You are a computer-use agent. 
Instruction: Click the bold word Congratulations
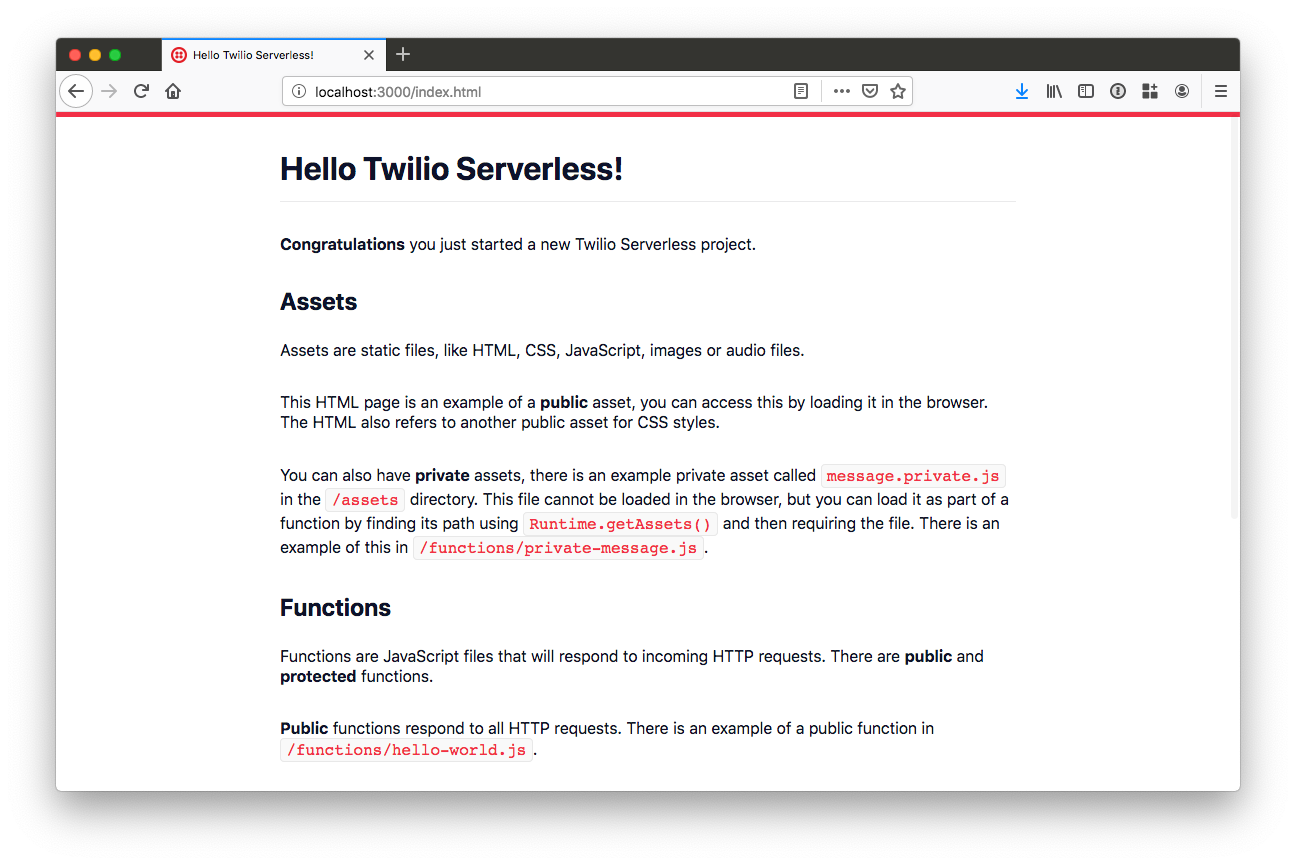coord(342,245)
